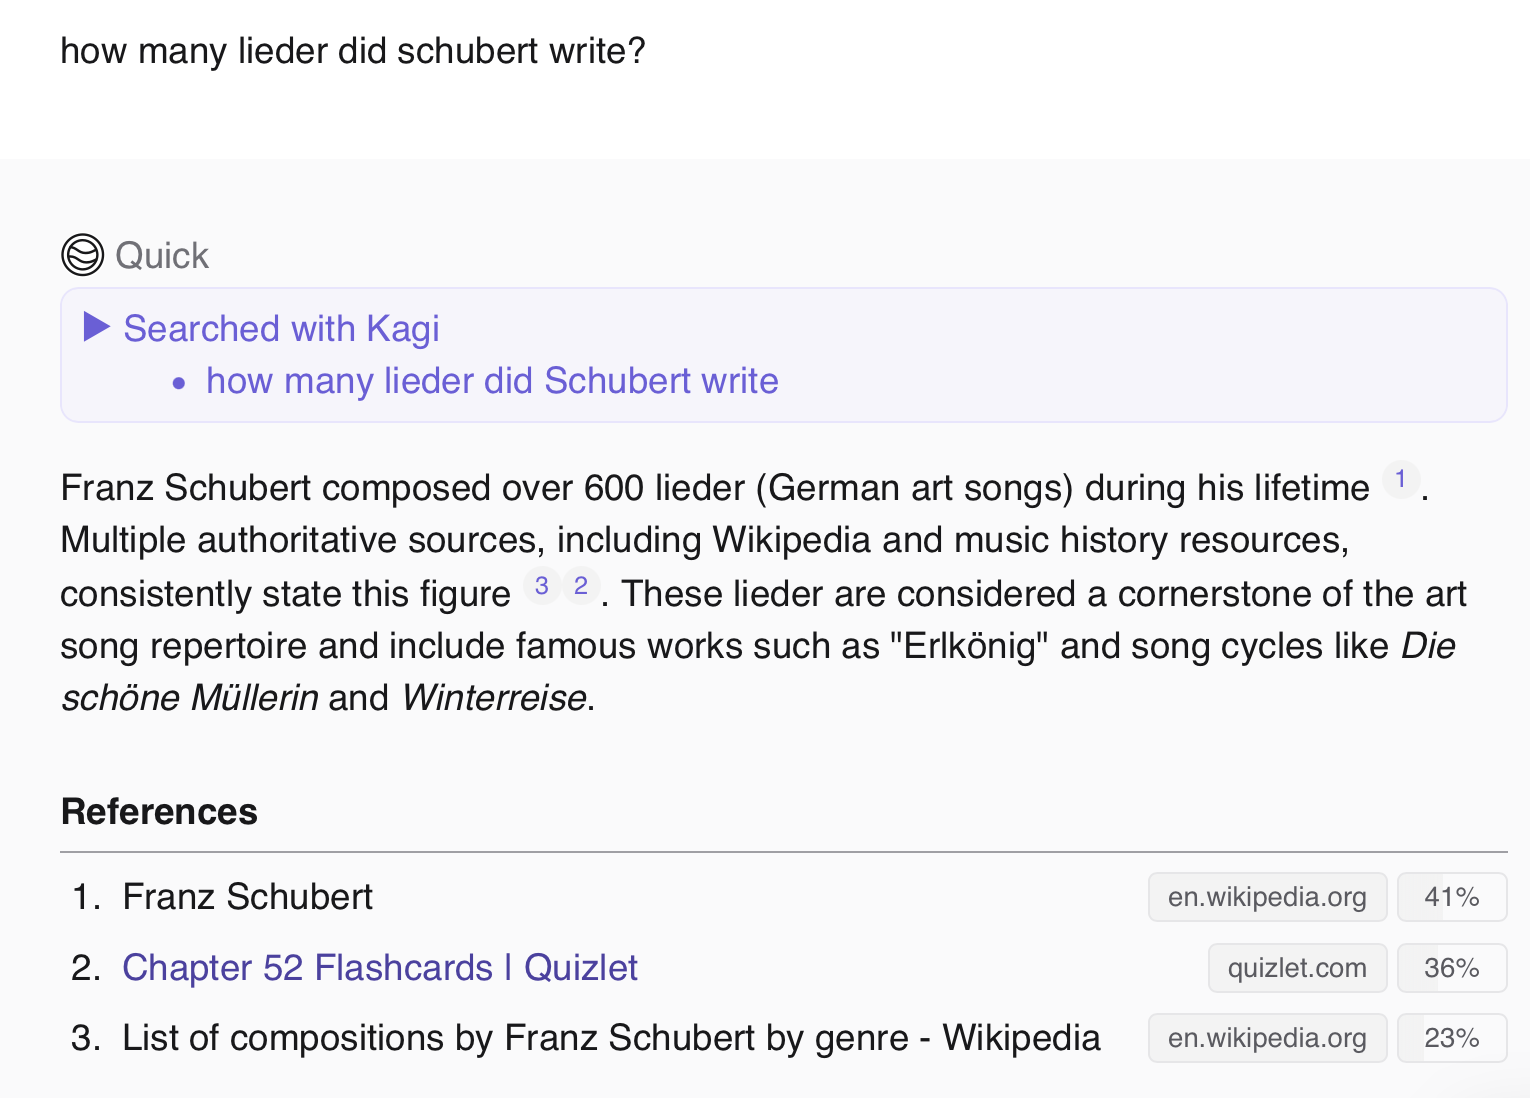
Task: Click the 23% relevance indicator
Action: [x=1451, y=1038]
